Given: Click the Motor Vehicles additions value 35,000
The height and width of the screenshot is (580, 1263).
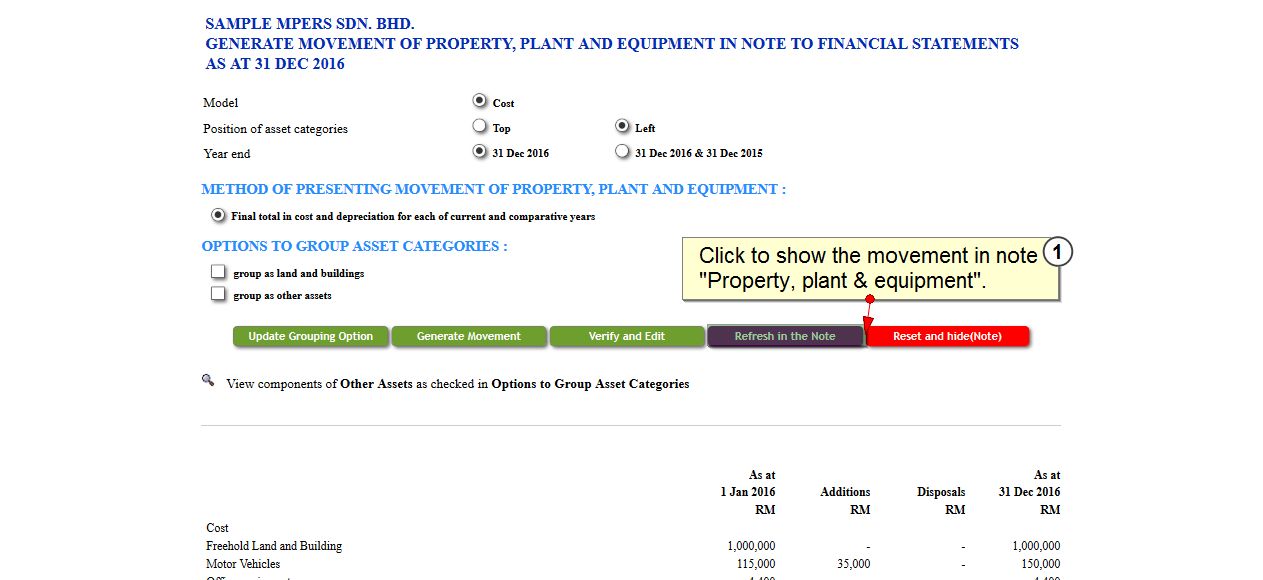Looking at the screenshot, I should point(850,564).
